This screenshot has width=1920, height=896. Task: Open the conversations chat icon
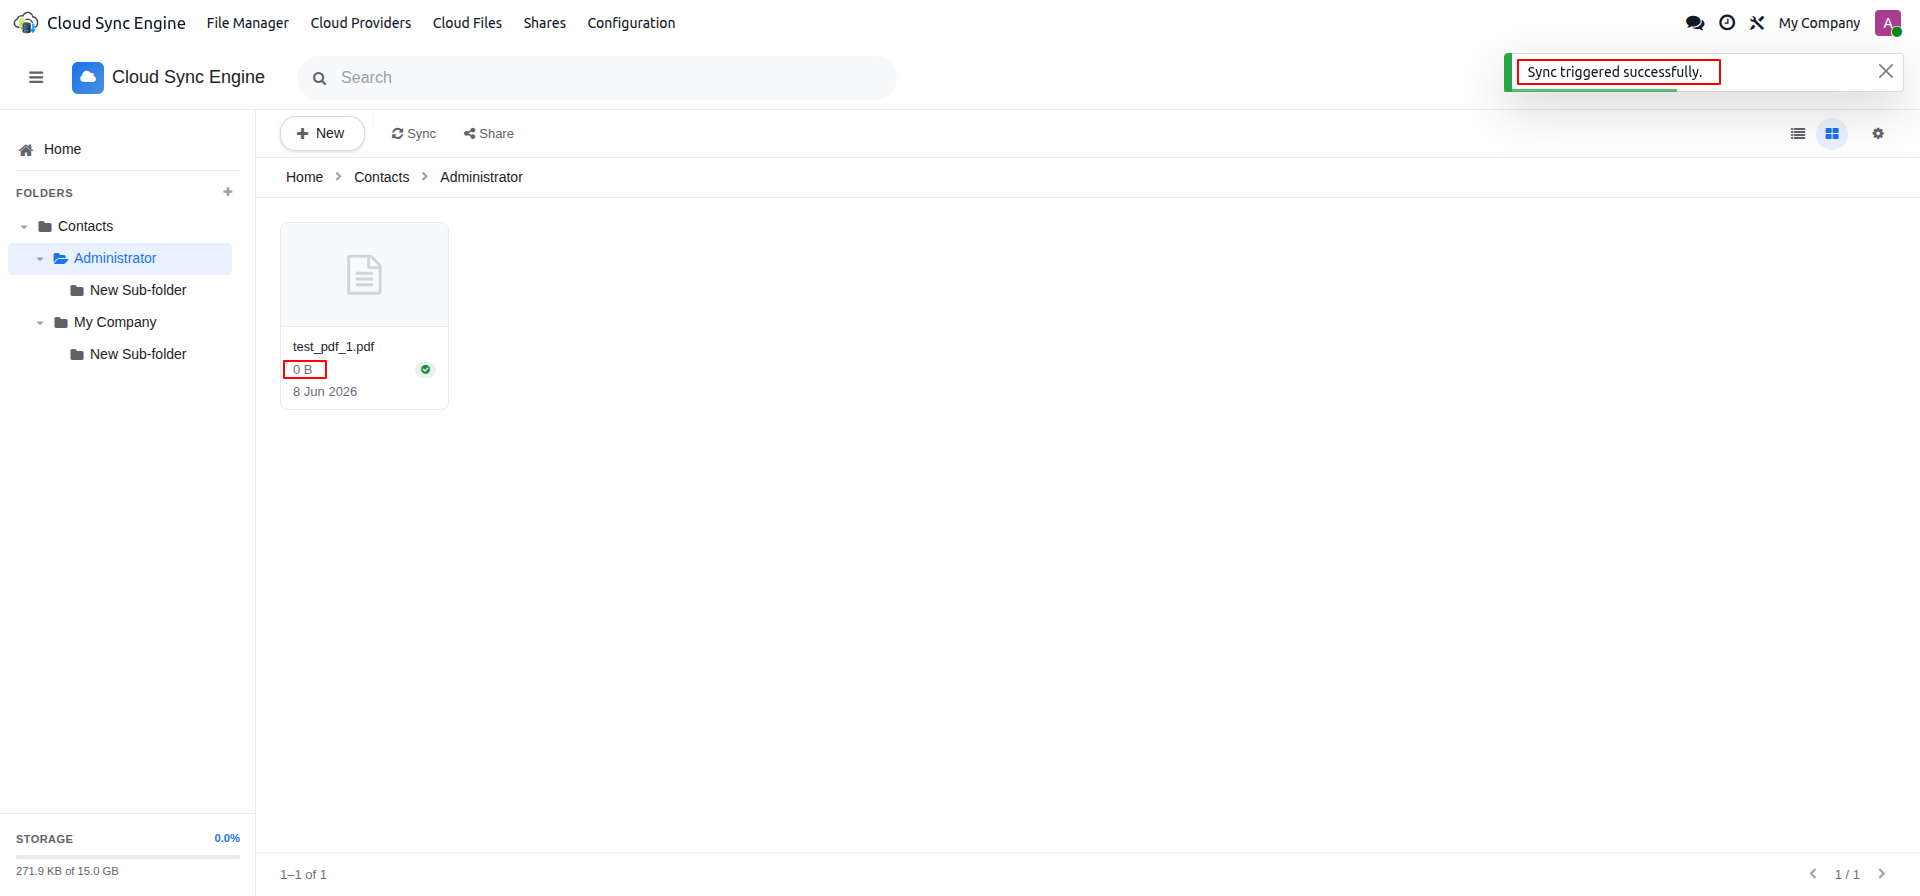[1695, 23]
